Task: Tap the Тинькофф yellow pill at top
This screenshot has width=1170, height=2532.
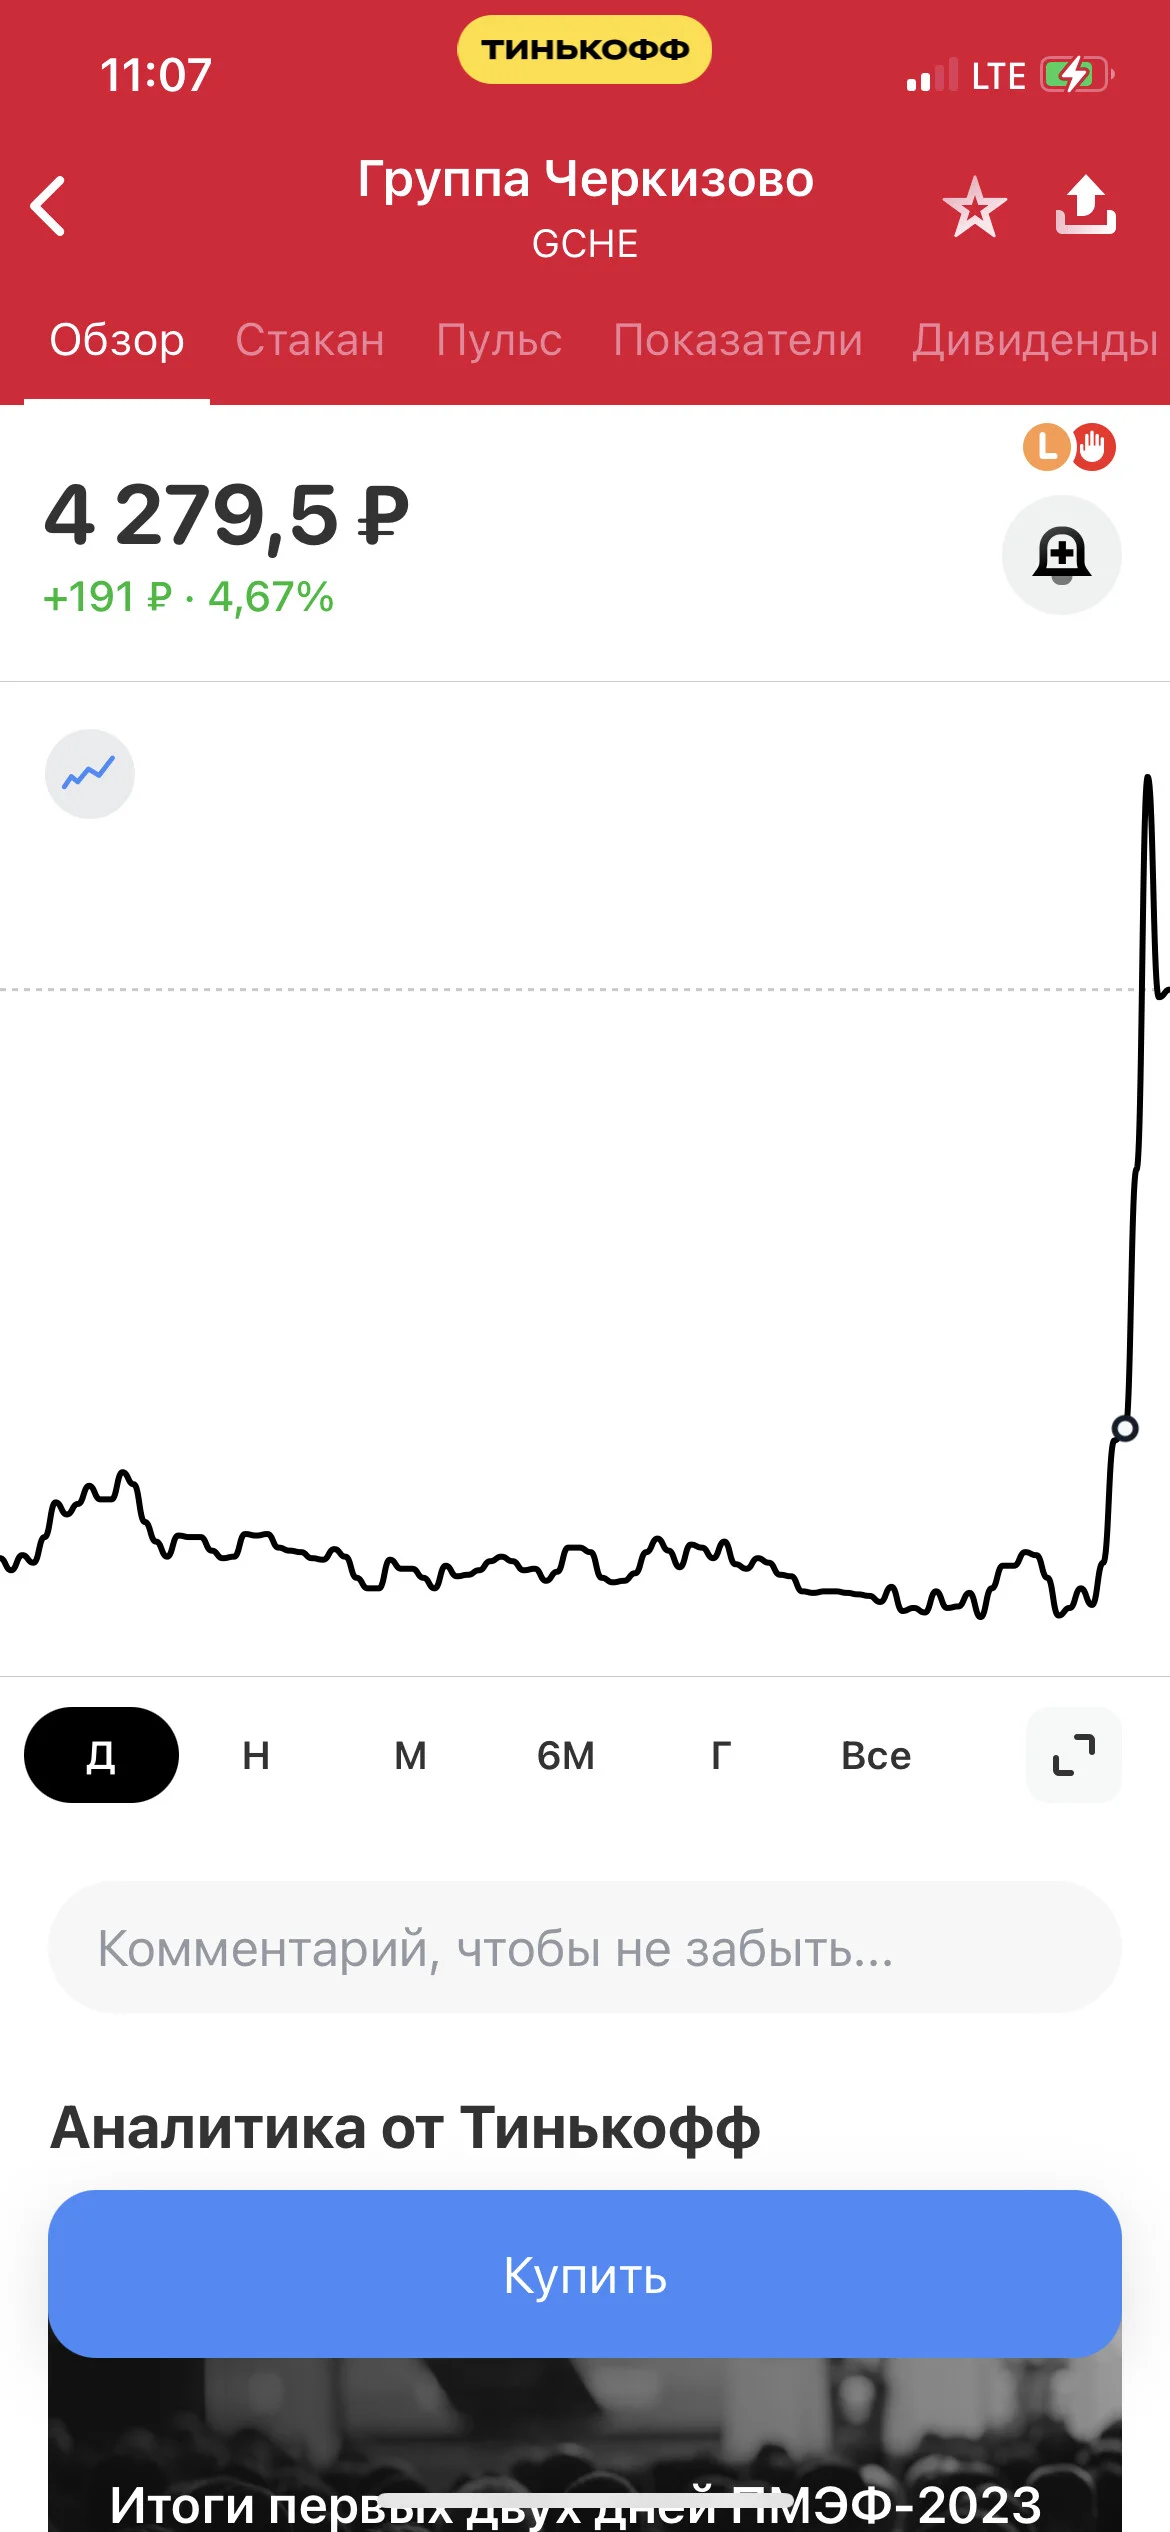Action: 585,49
